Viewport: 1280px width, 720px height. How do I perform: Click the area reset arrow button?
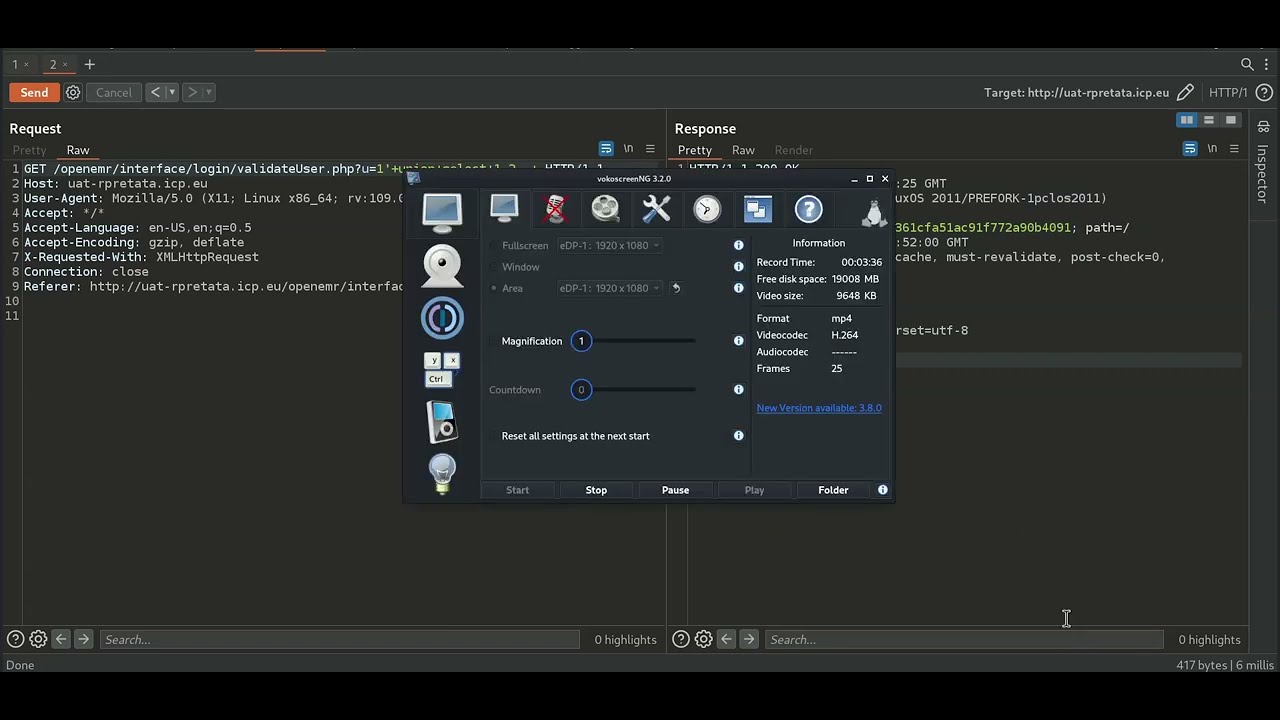coord(676,288)
